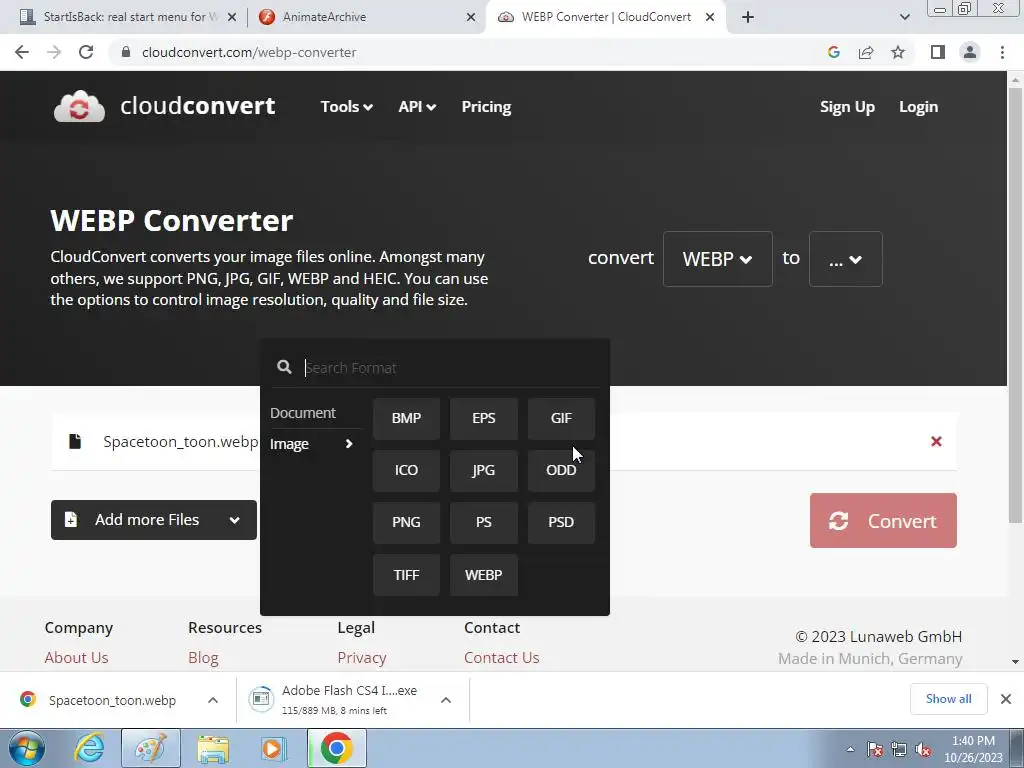Open the Chrome side panel icon

coord(938,52)
